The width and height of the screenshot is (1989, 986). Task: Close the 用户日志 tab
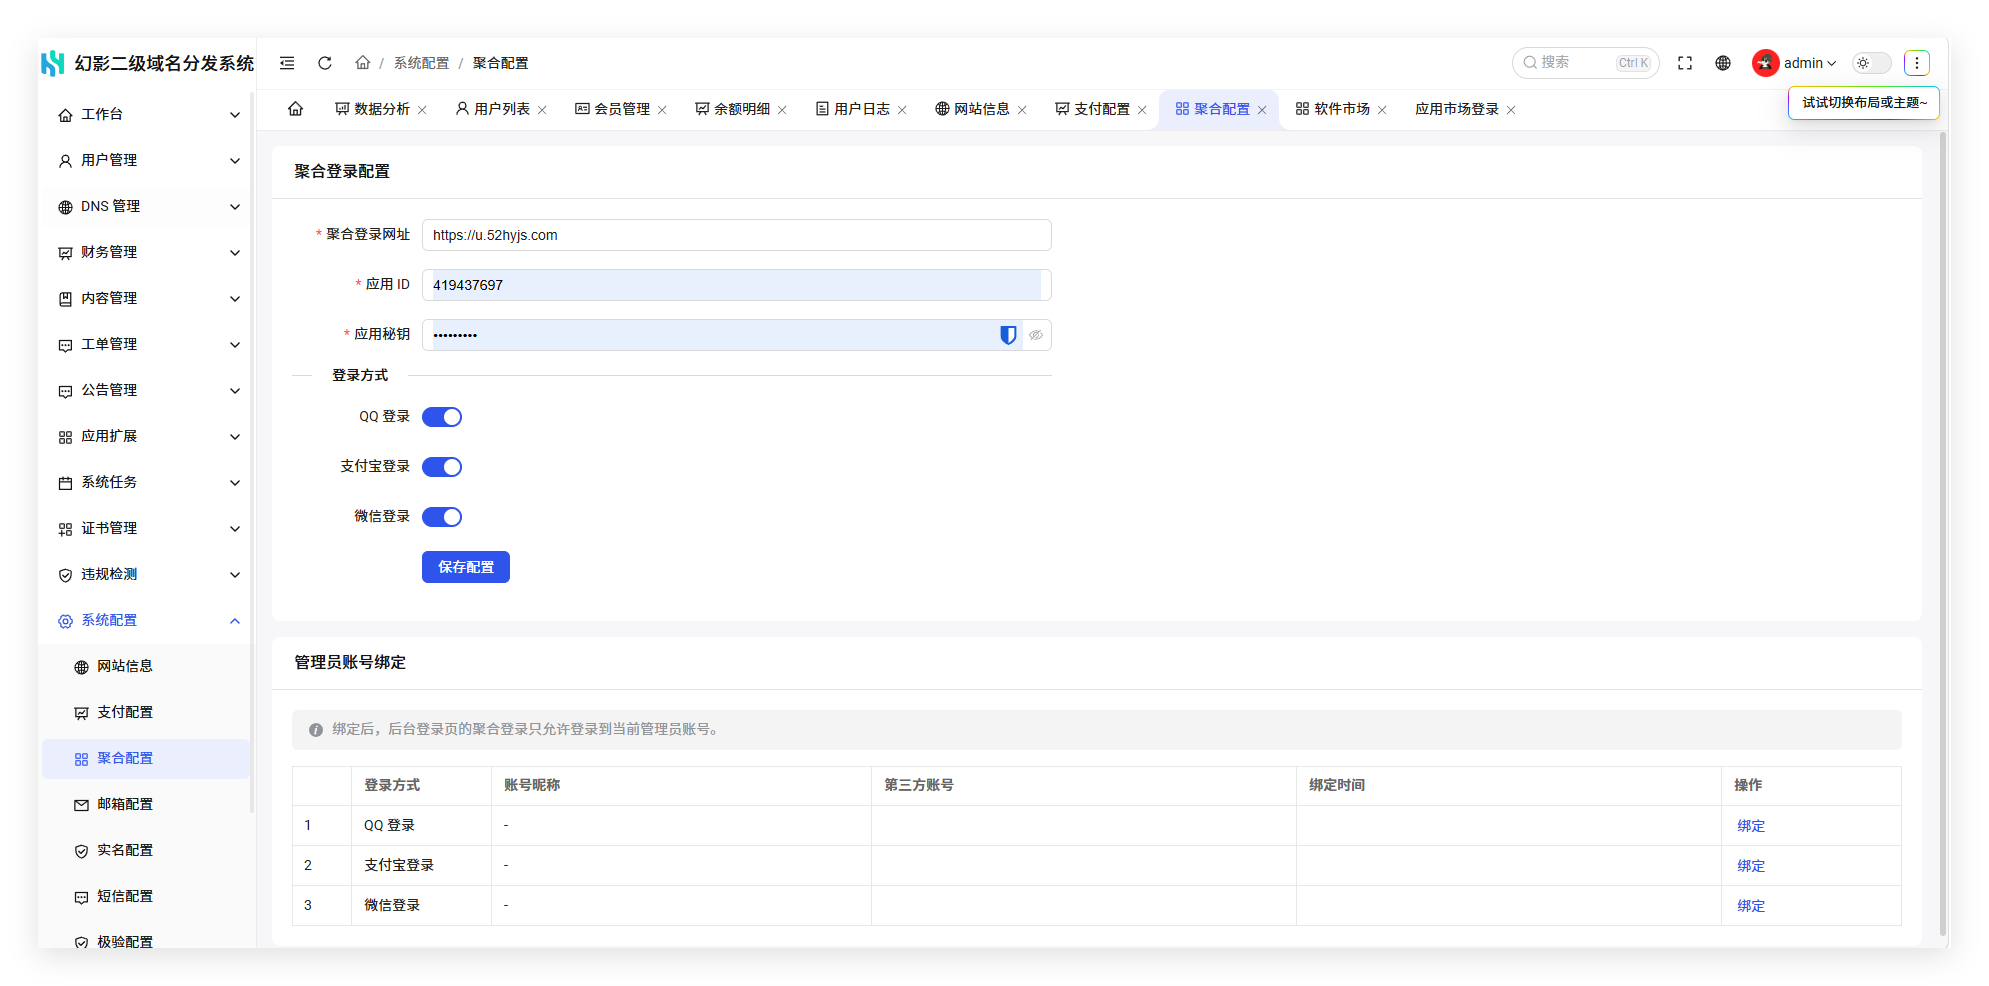pyautogui.click(x=902, y=110)
